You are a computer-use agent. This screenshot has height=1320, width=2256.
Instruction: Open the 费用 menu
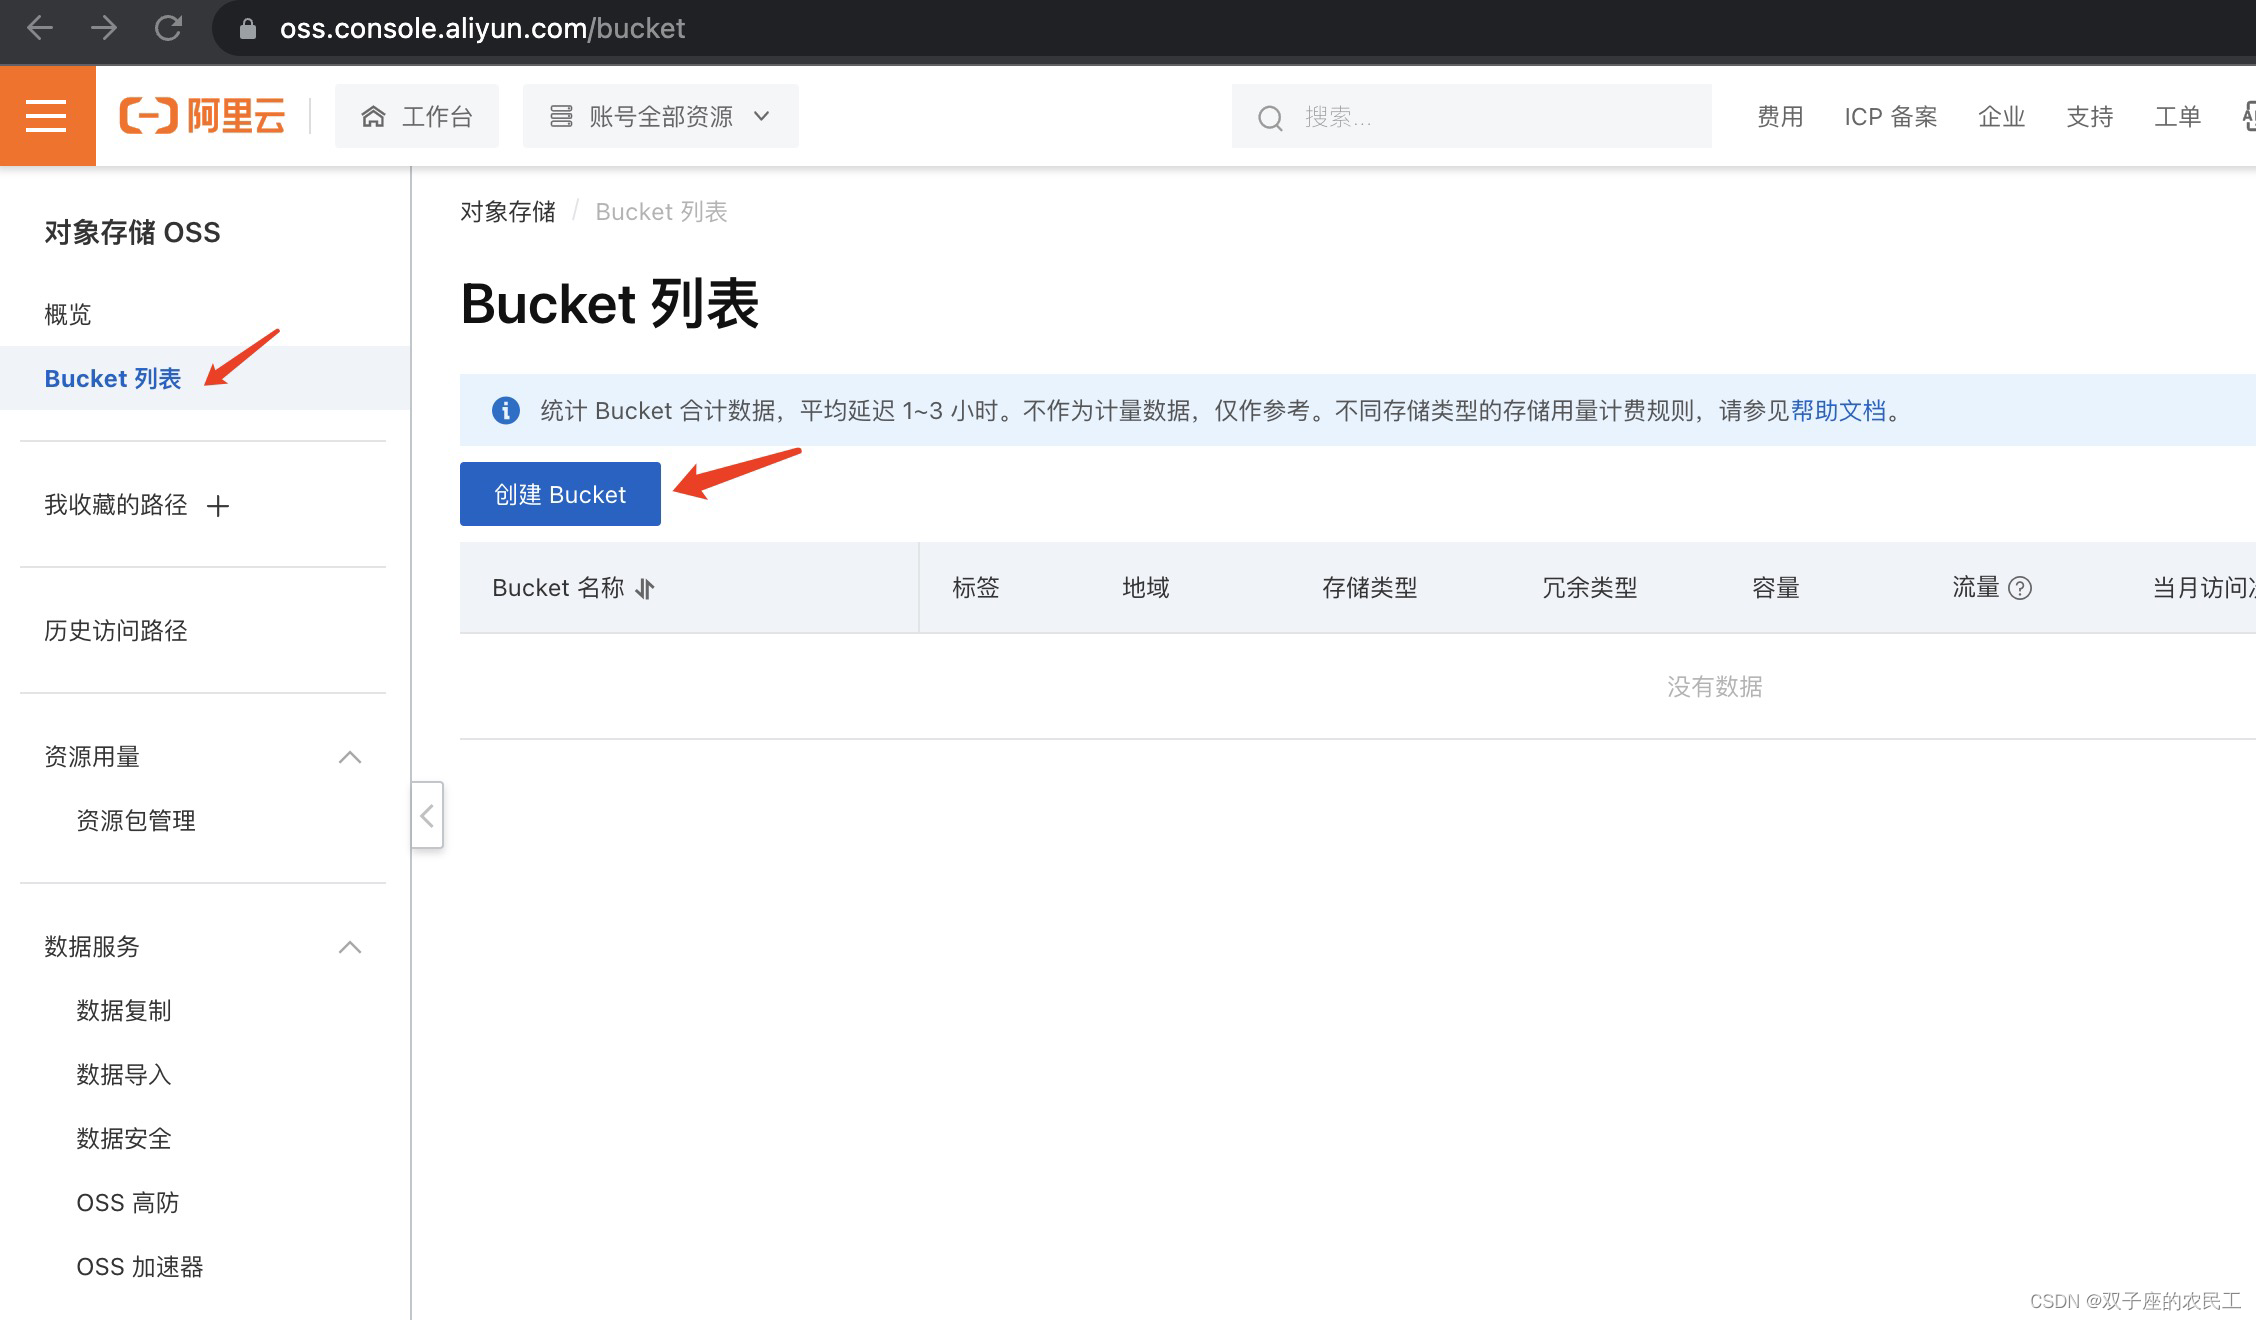[x=1779, y=117]
